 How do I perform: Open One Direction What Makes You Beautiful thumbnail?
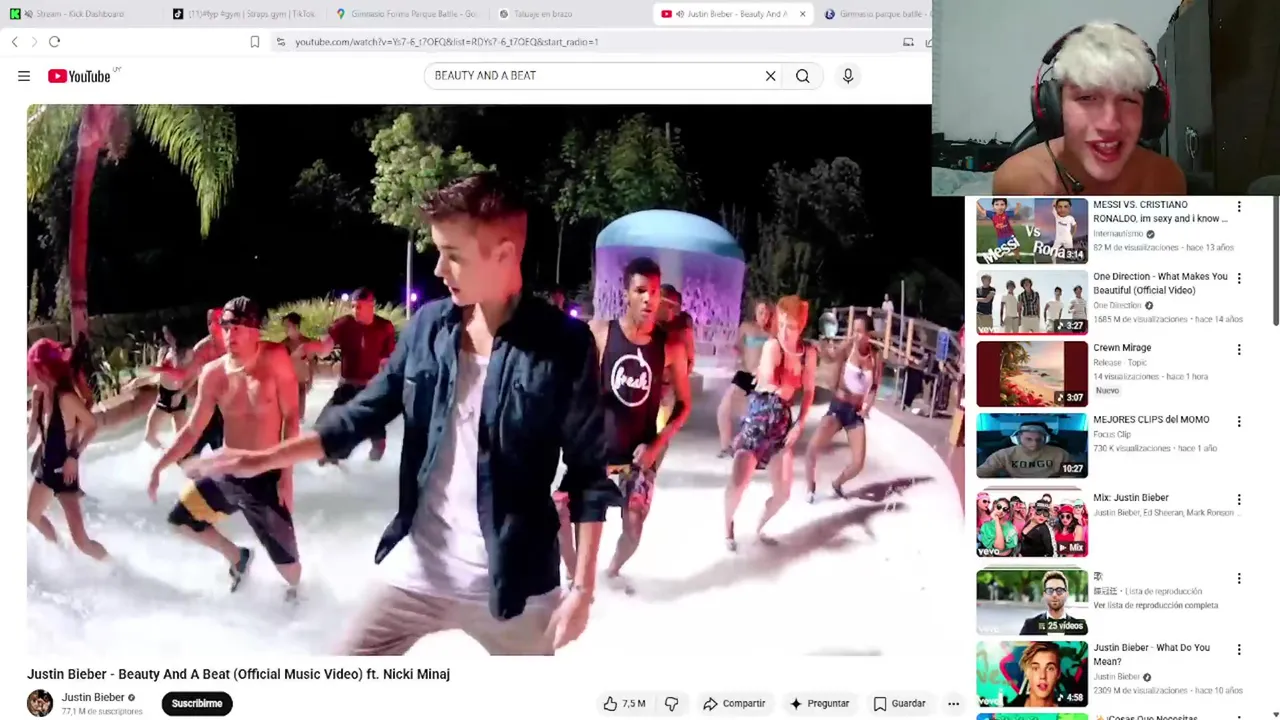(1032, 303)
